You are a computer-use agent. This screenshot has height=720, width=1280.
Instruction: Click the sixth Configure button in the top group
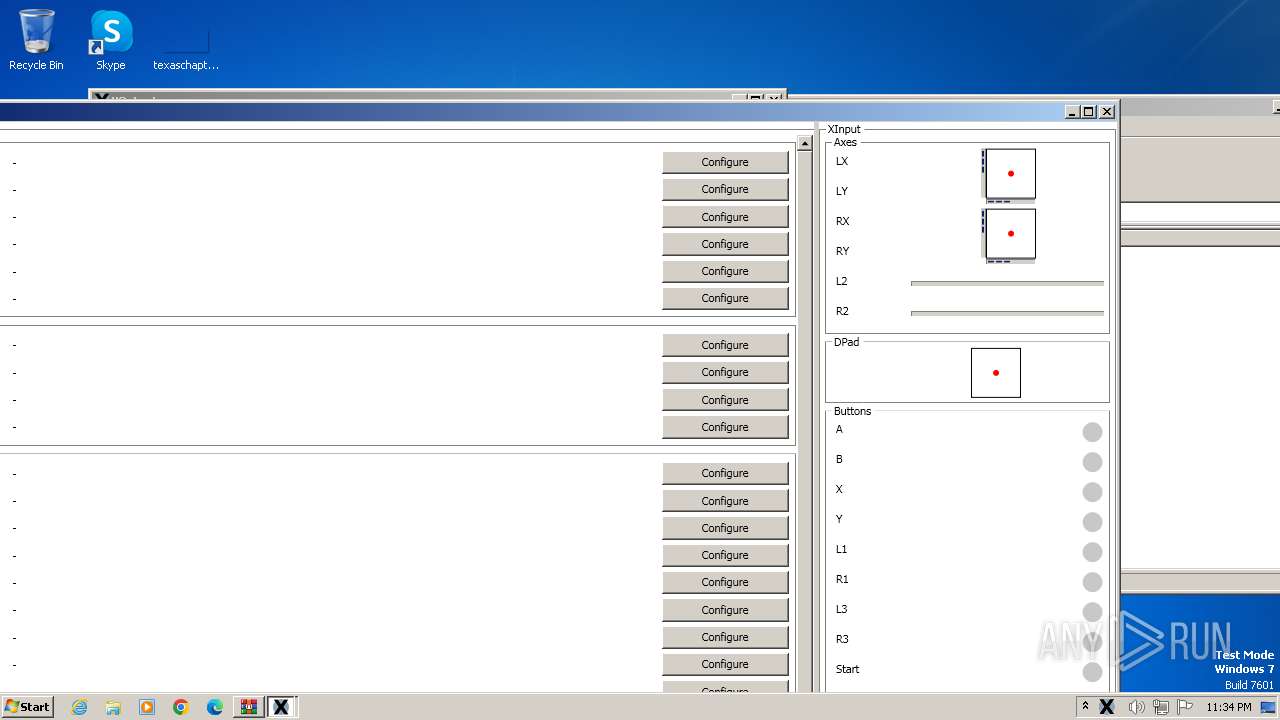[725, 298]
